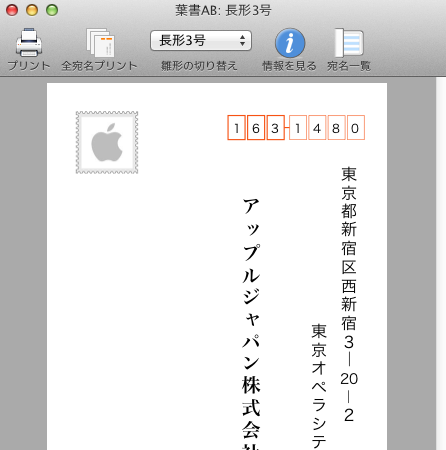446x450 pixels.
Task: Zoom window with green button
Action: point(52,10)
